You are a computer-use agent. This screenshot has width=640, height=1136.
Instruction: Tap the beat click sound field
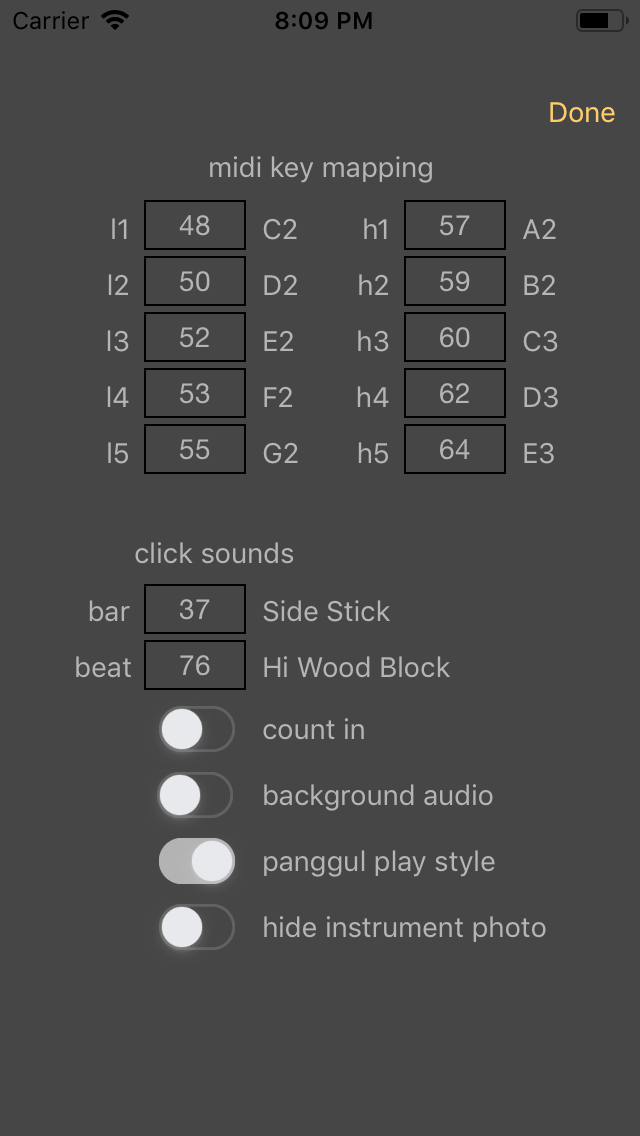(195, 666)
